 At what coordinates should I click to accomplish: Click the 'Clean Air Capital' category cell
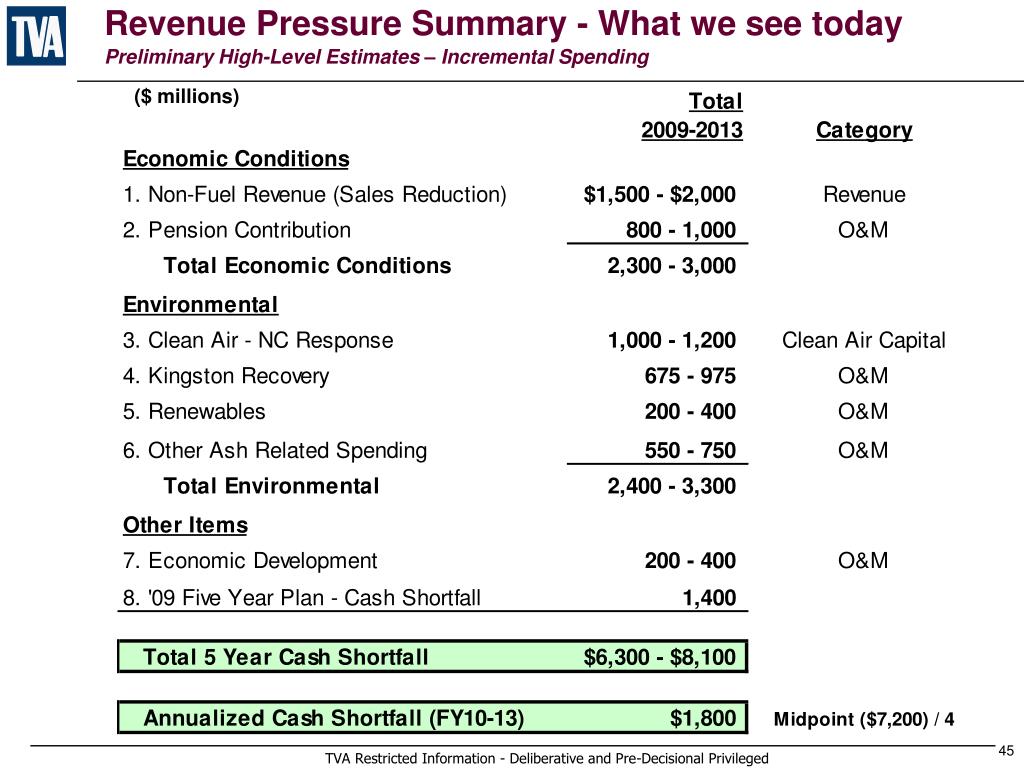864,340
